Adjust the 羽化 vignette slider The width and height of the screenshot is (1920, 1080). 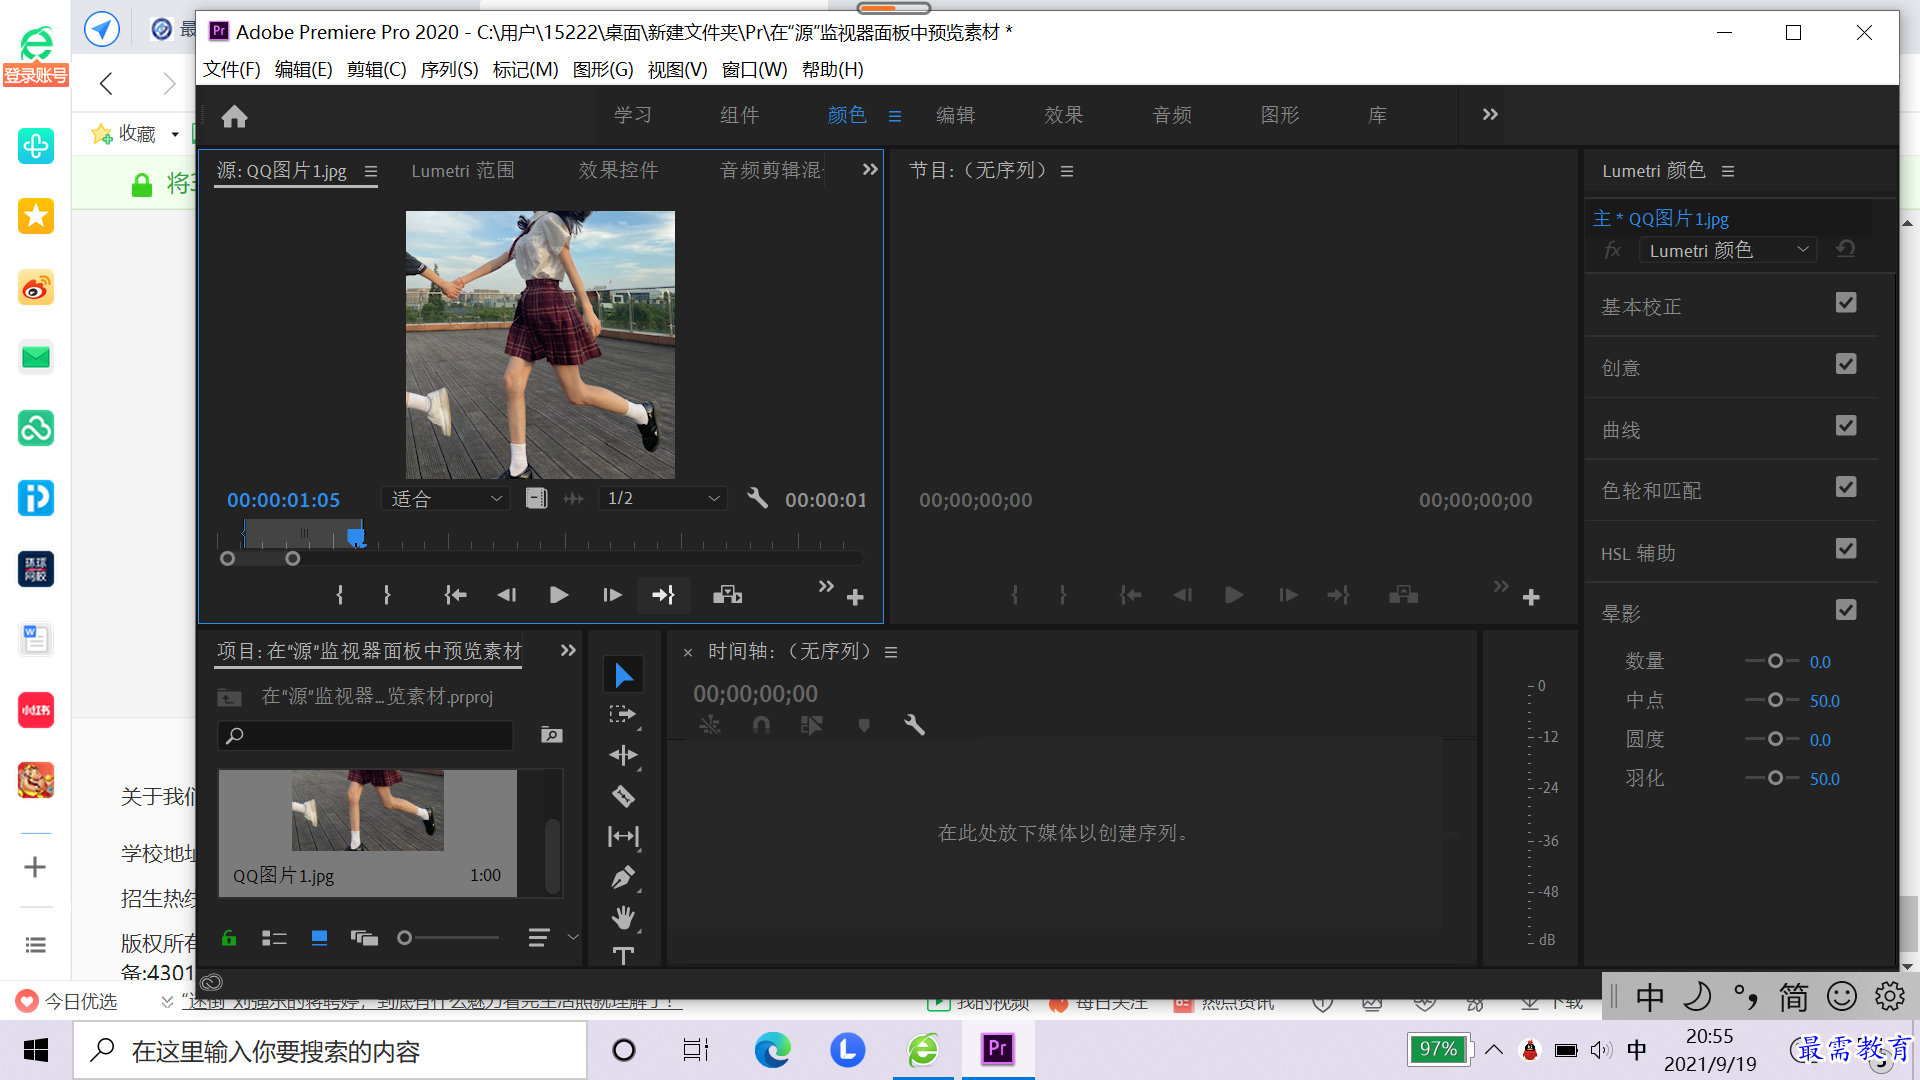pyautogui.click(x=1775, y=778)
